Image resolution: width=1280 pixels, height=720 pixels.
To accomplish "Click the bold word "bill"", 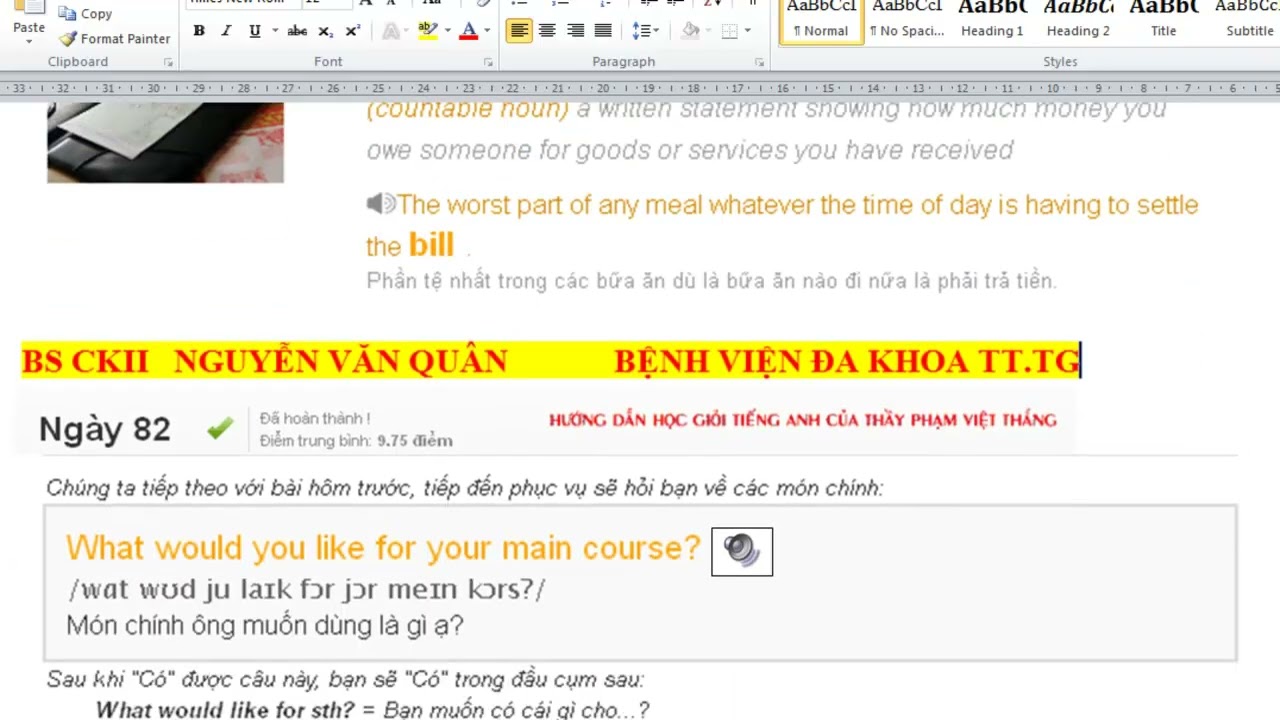I will 431,245.
